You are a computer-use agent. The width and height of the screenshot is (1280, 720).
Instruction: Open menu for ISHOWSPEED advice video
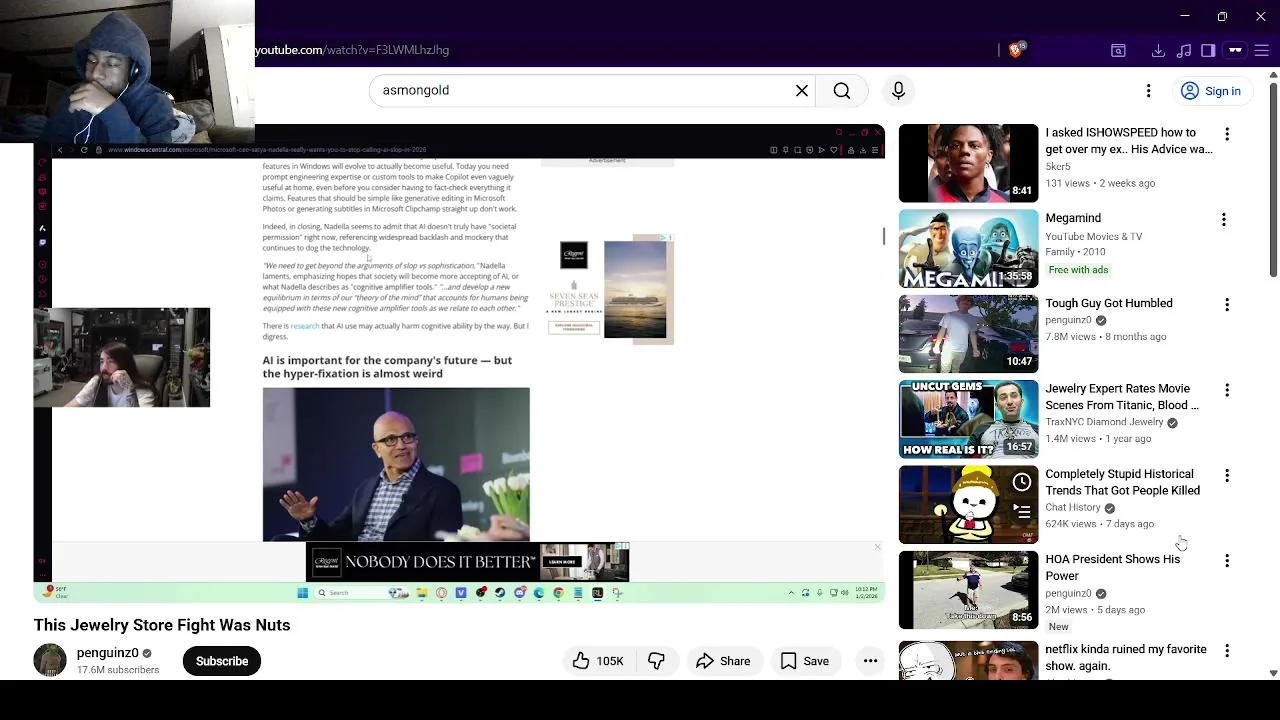pos(1227,134)
